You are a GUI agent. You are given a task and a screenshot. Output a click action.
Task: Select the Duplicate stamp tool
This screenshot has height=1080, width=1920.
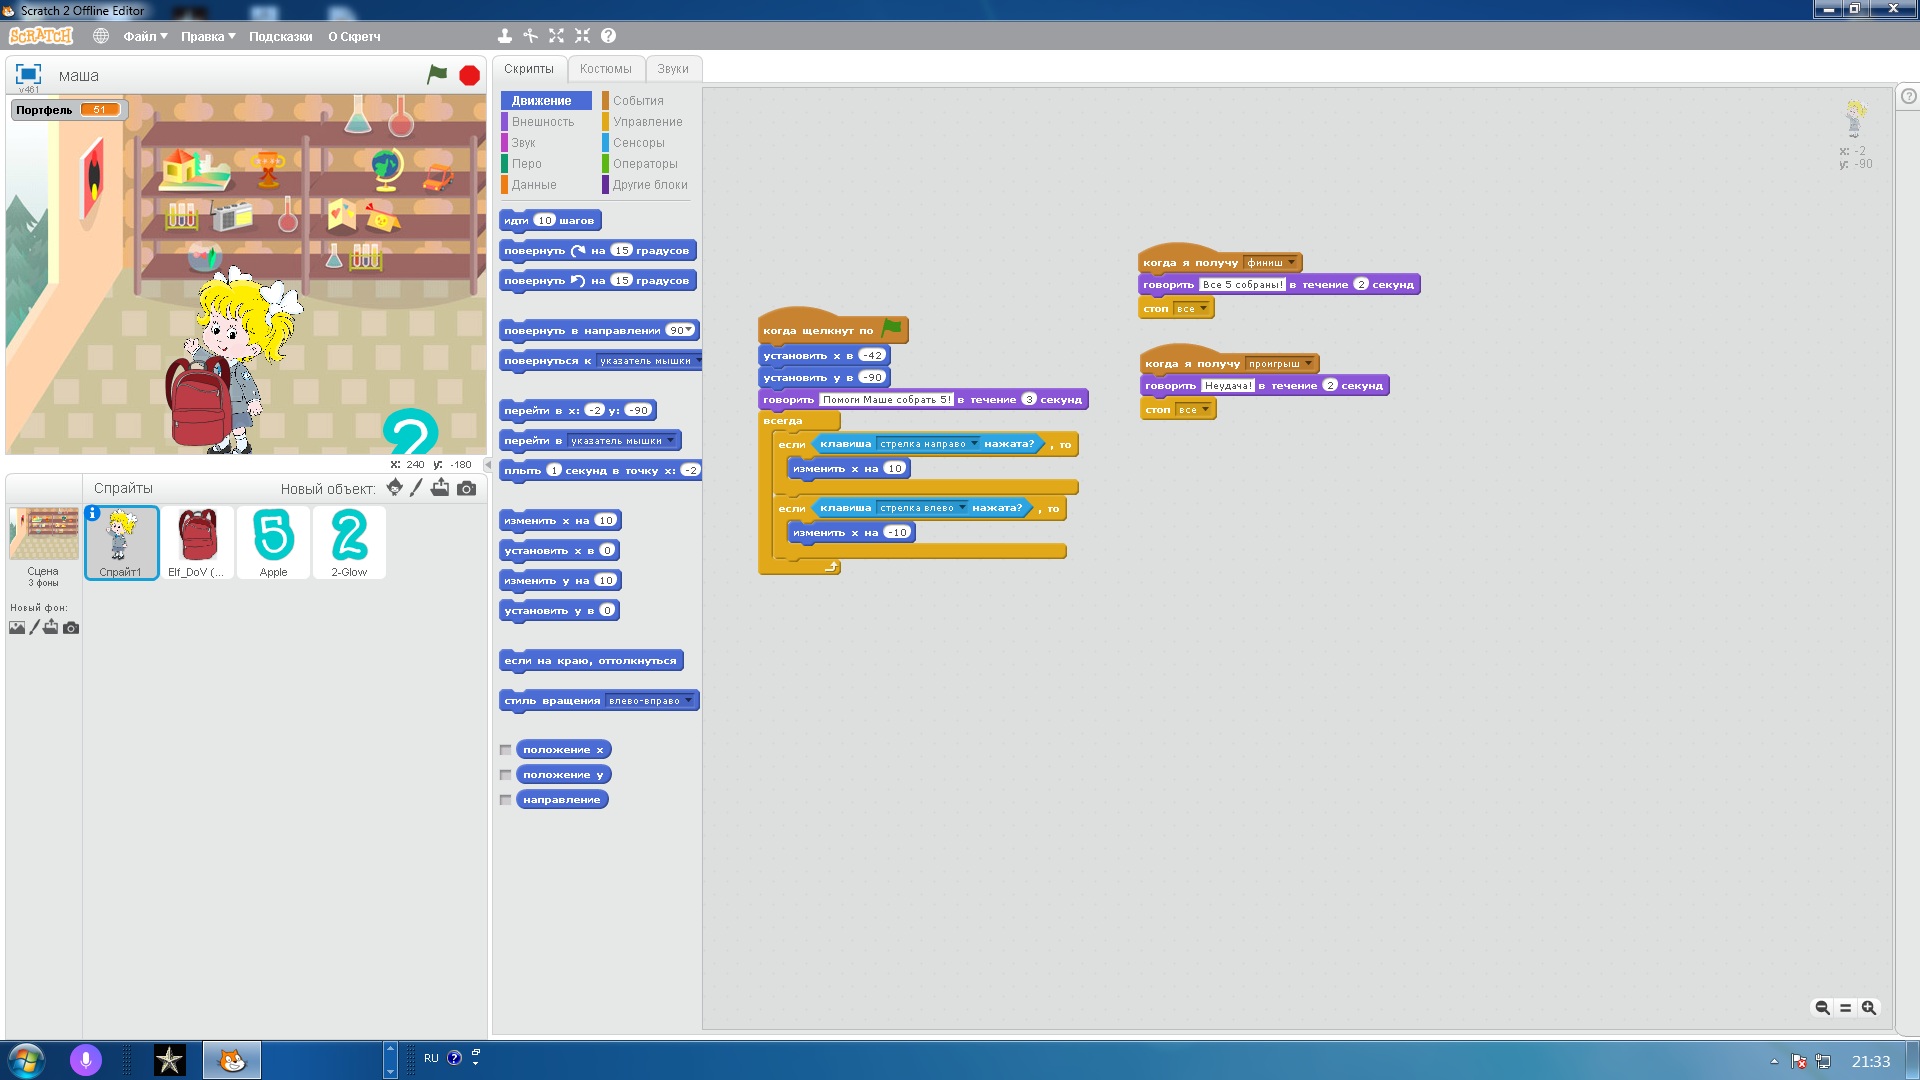click(x=504, y=36)
